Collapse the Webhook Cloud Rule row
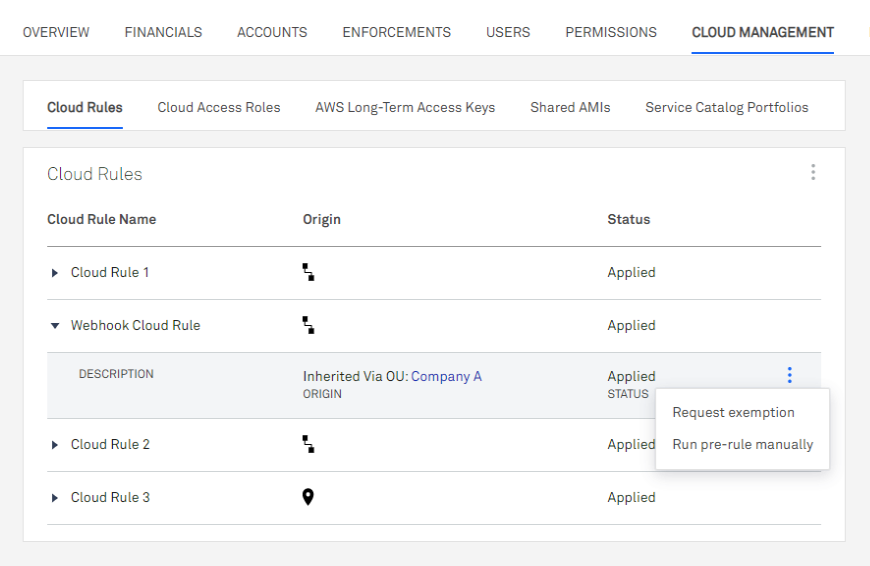This screenshot has width=870, height=566. pos(54,326)
